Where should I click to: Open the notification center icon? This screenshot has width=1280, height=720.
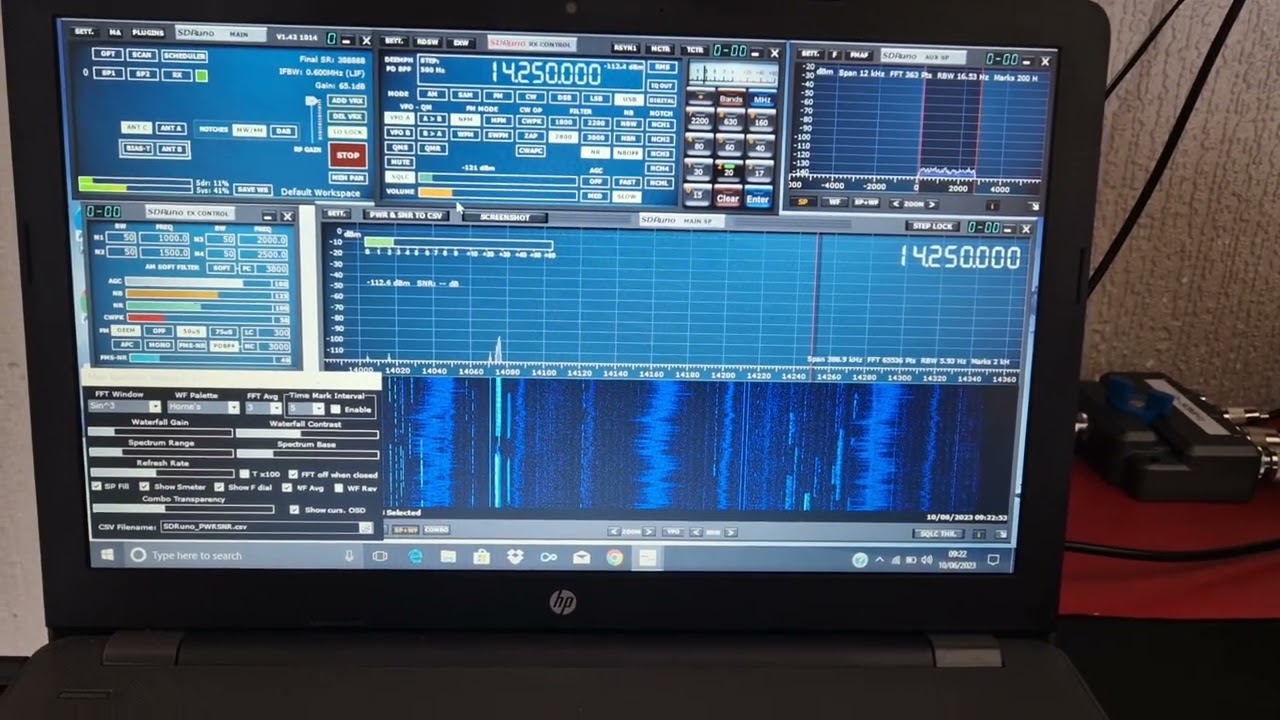(993, 560)
